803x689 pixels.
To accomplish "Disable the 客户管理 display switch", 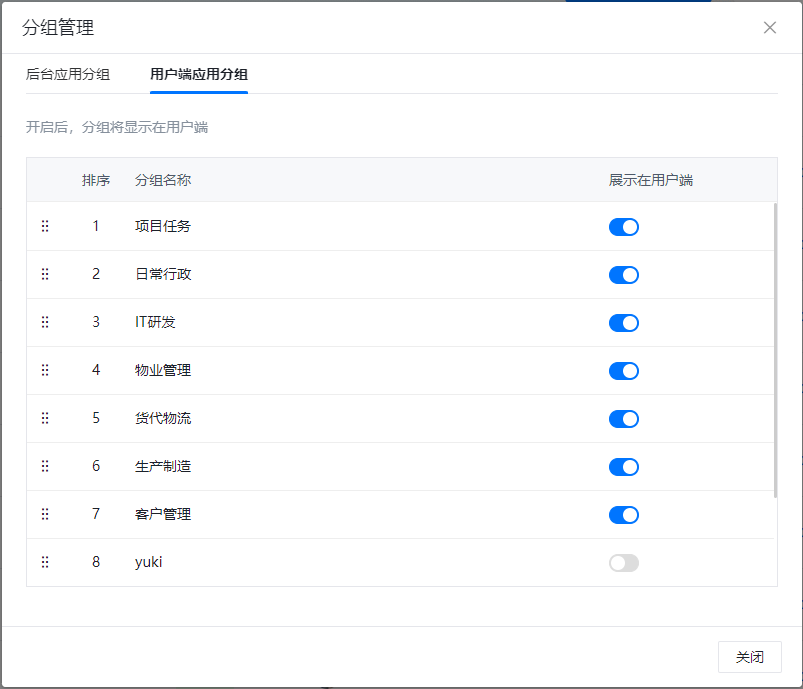I will coord(623,515).
